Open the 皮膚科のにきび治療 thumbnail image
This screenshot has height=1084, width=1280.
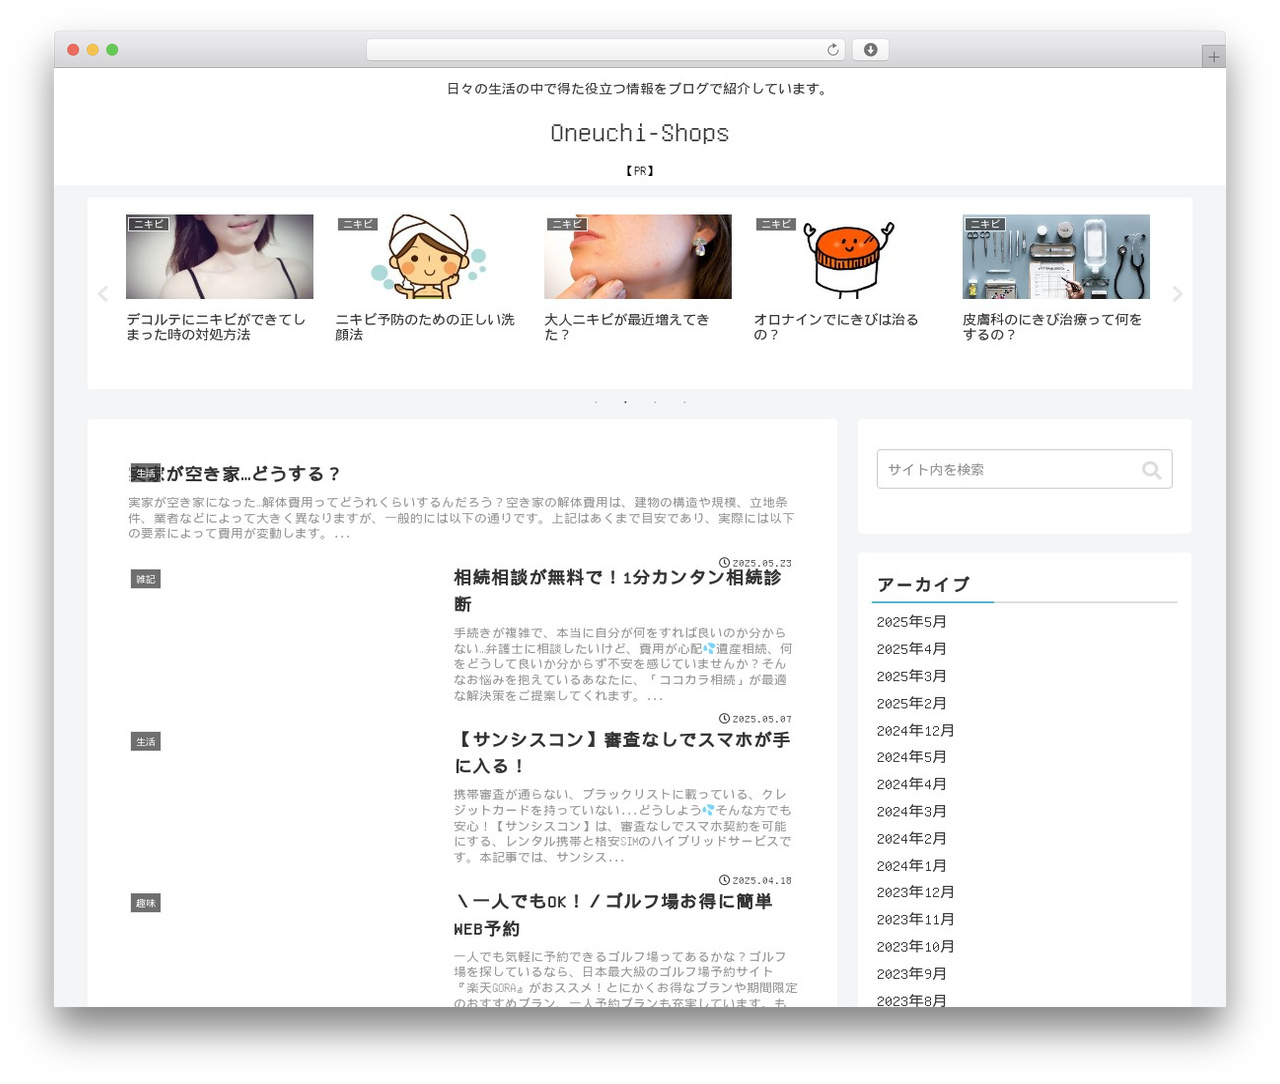click(1056, 256)
